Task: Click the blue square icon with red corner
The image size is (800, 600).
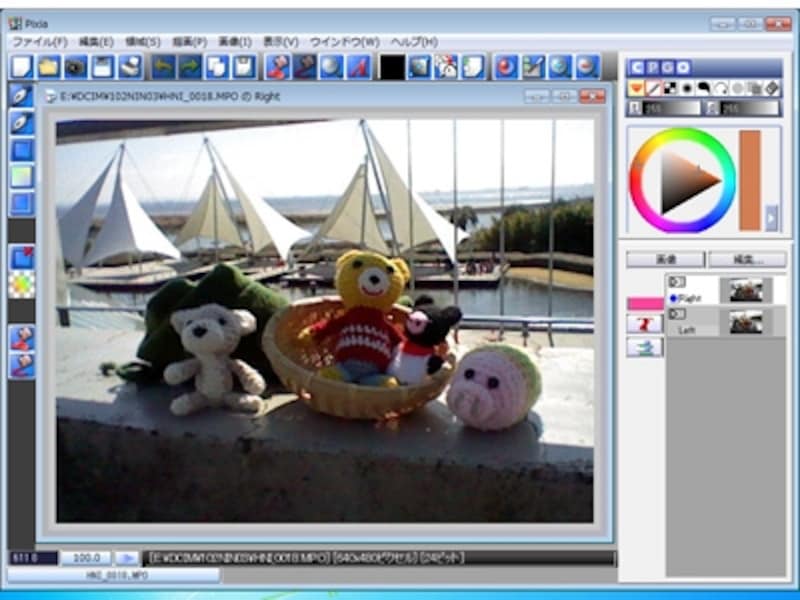Action: [x=22, y=257]
